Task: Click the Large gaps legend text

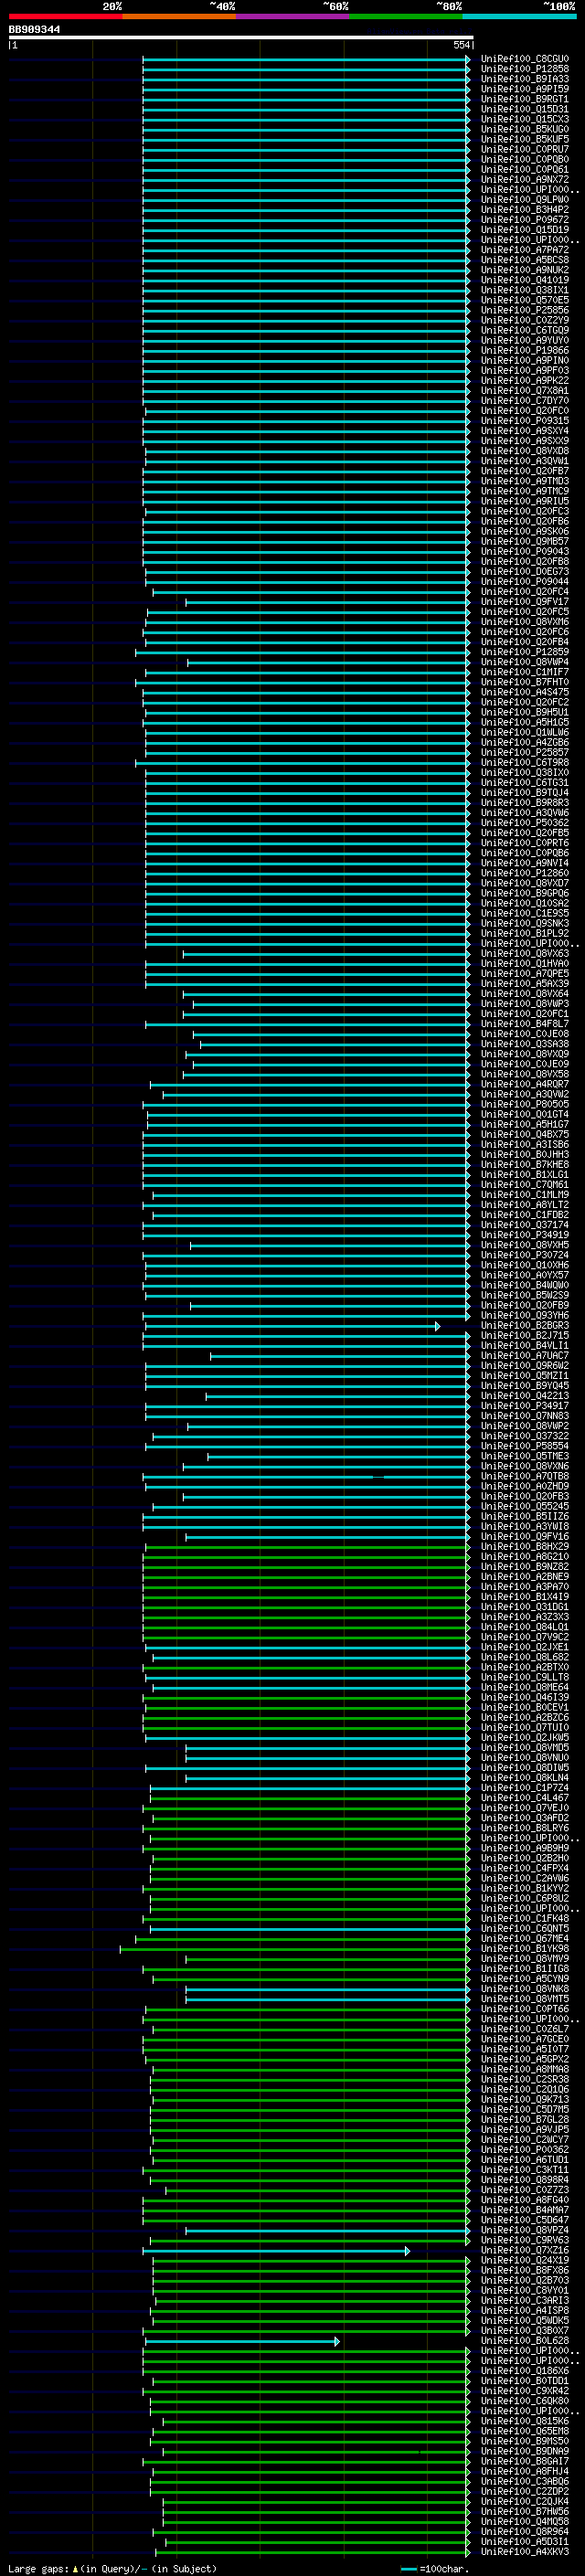Action: click(x=112, y=2568)
